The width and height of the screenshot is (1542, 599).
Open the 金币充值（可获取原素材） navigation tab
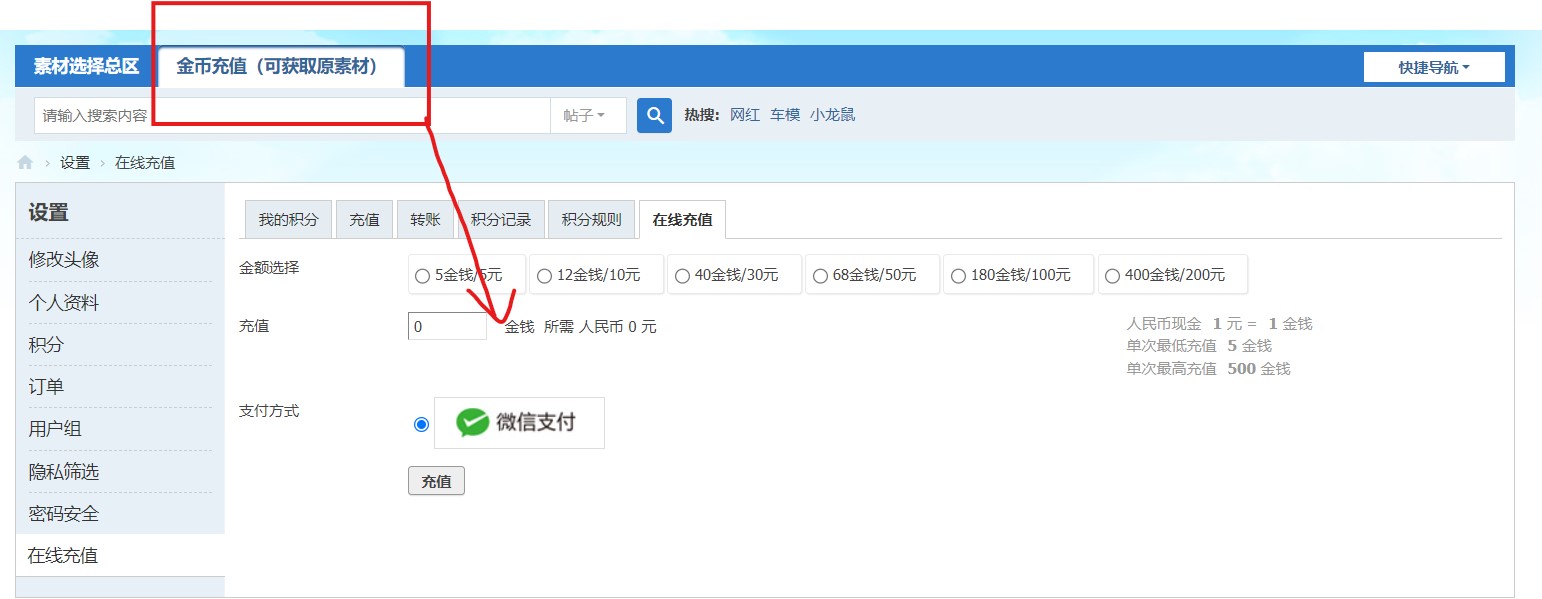point(281,67)
